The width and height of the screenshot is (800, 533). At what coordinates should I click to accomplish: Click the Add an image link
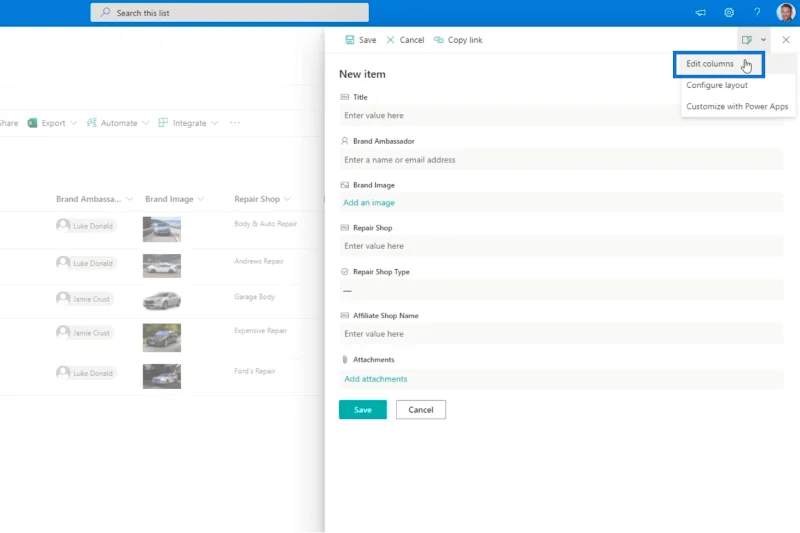click(x=369, y=202)
